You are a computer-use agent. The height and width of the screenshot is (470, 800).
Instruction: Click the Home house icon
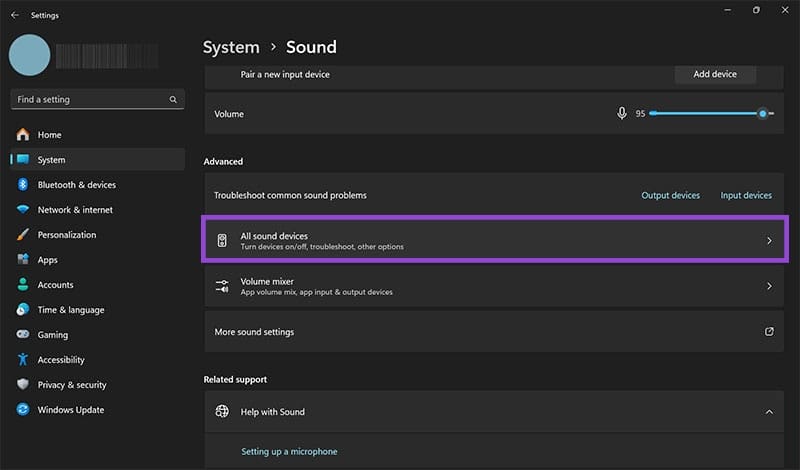point(23,135)
